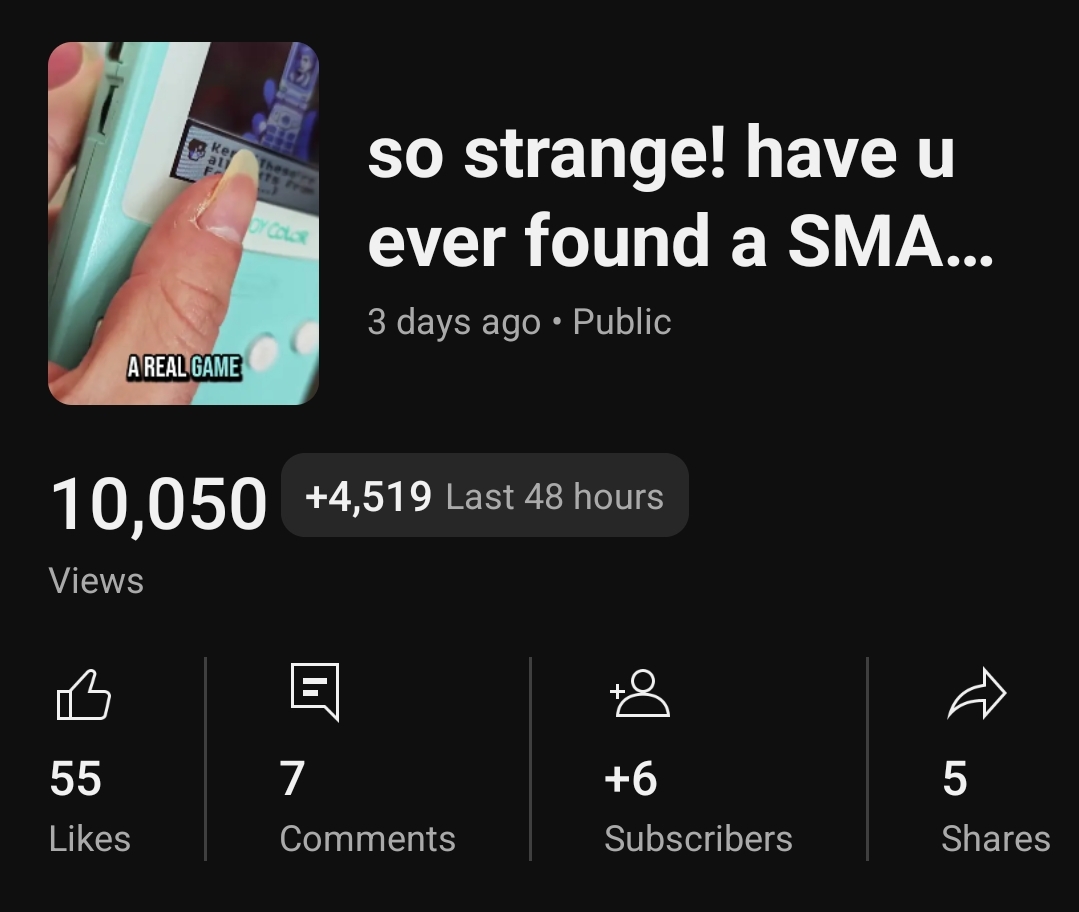Open the 'Shares' label
Image resolution: width=1079 pixels, height=912 pixels.
coord(996,839)
